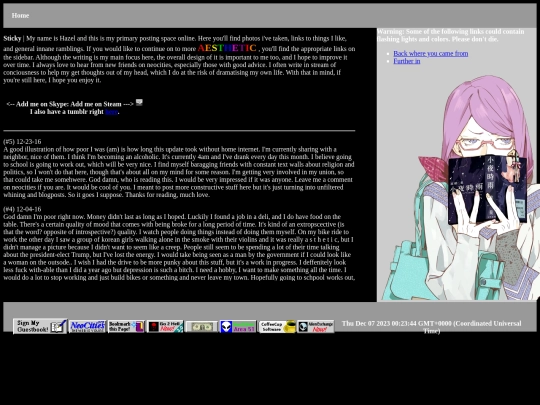Click the '(#4) 12-04-16' post heading
540x405 pixels.
[22, 209]
